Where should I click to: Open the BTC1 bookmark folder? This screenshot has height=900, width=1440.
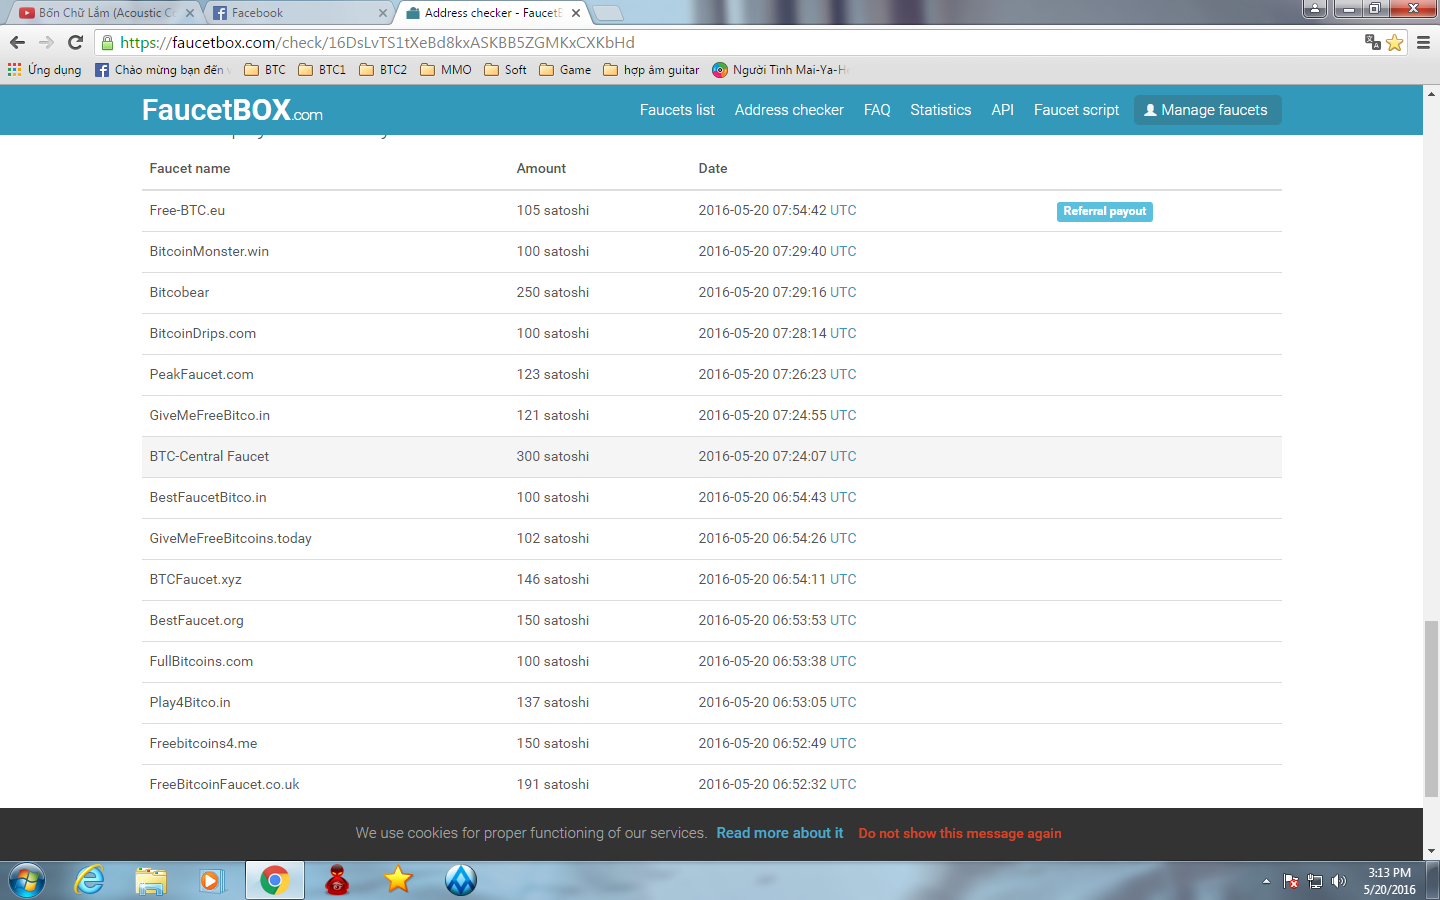tap(322, 70)
